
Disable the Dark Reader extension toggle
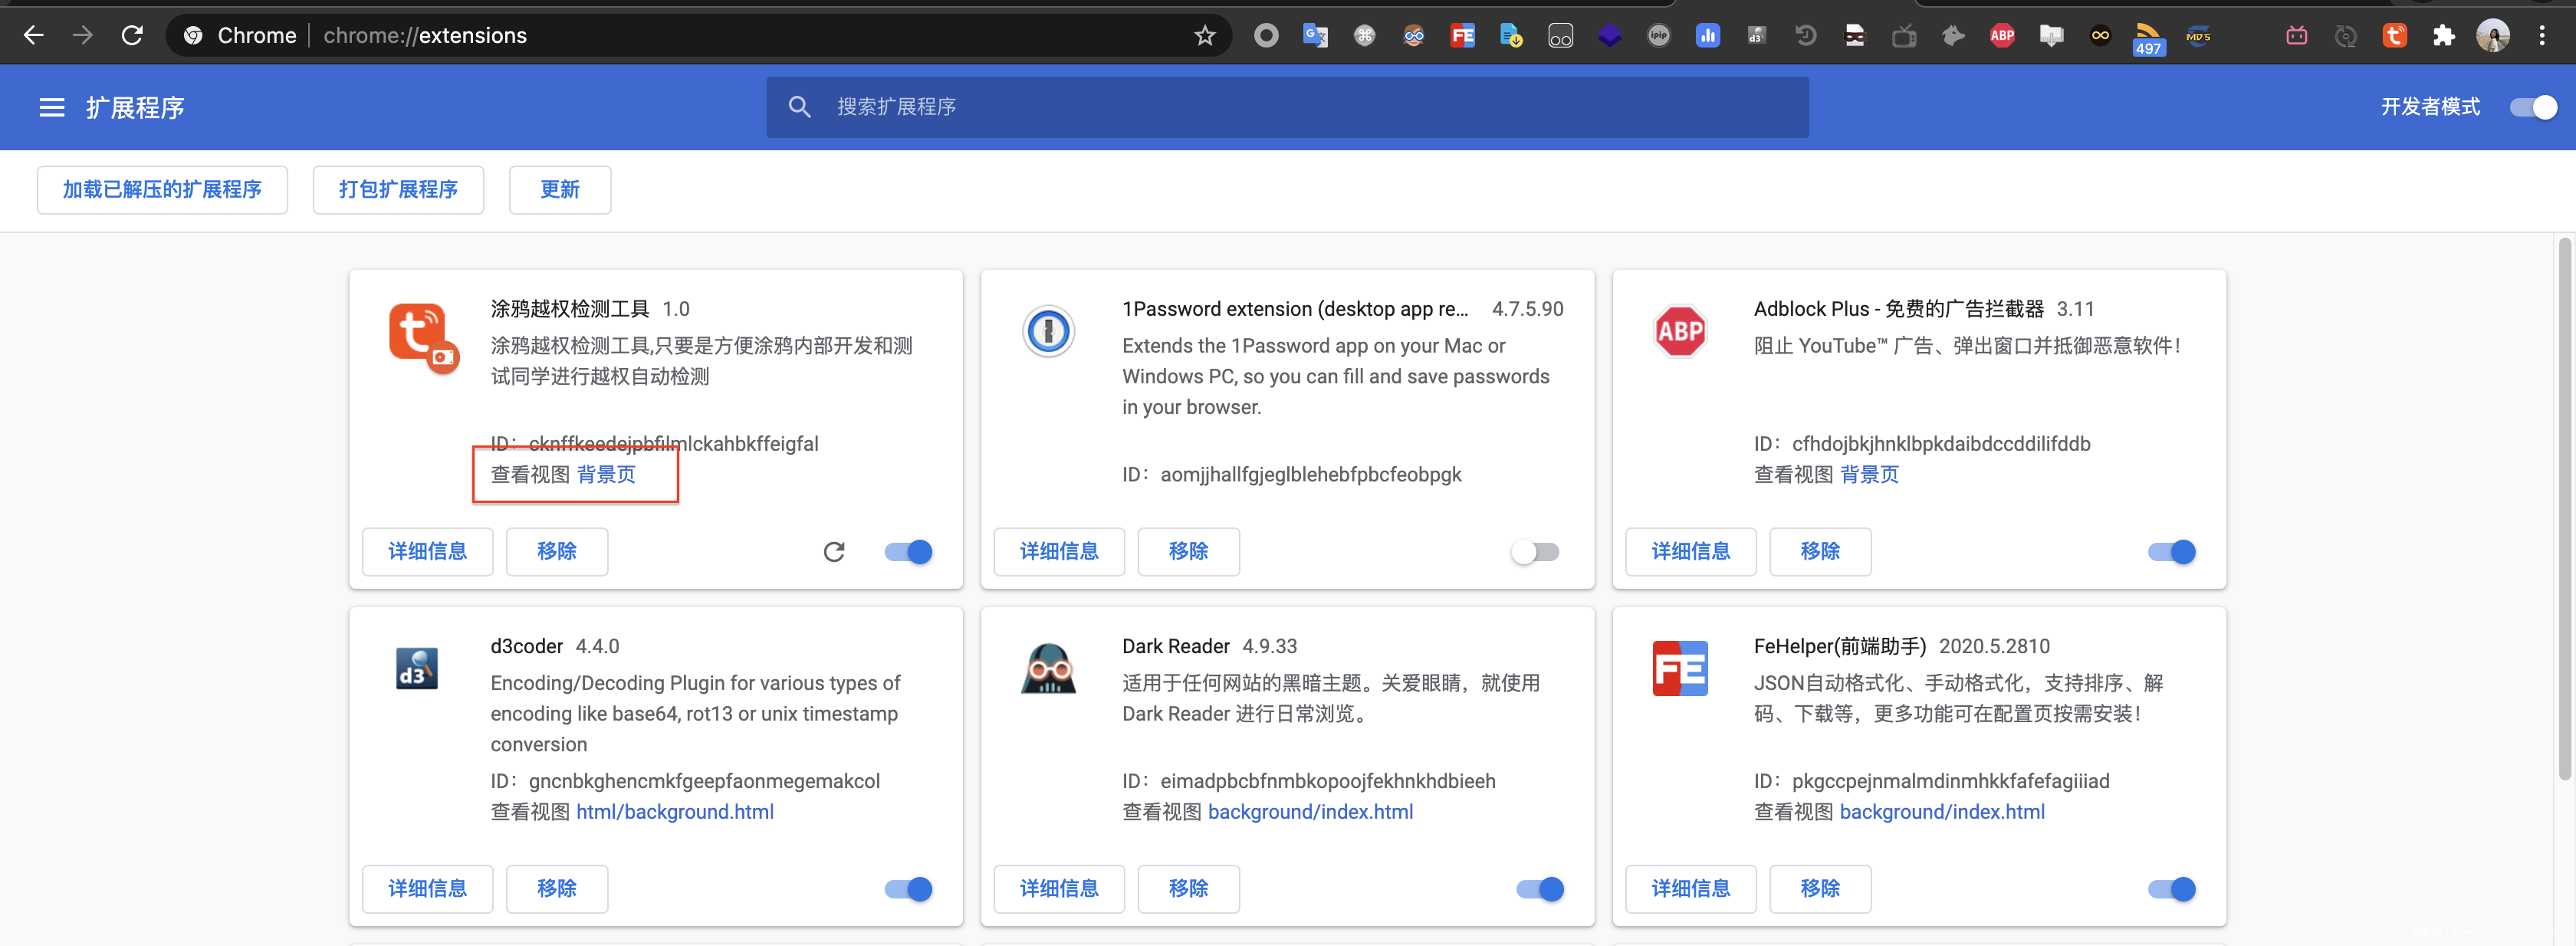pos(1540,889)
